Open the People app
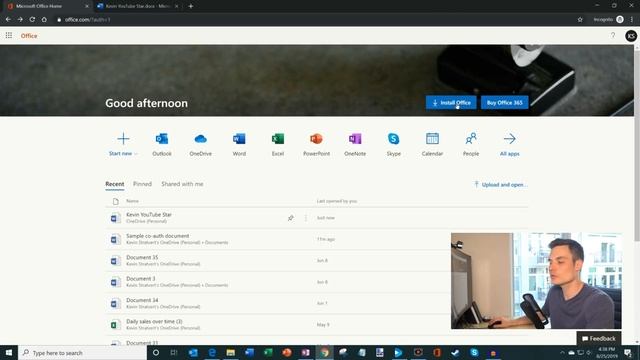The image size is (640, 360). click(x=471, y=144)
